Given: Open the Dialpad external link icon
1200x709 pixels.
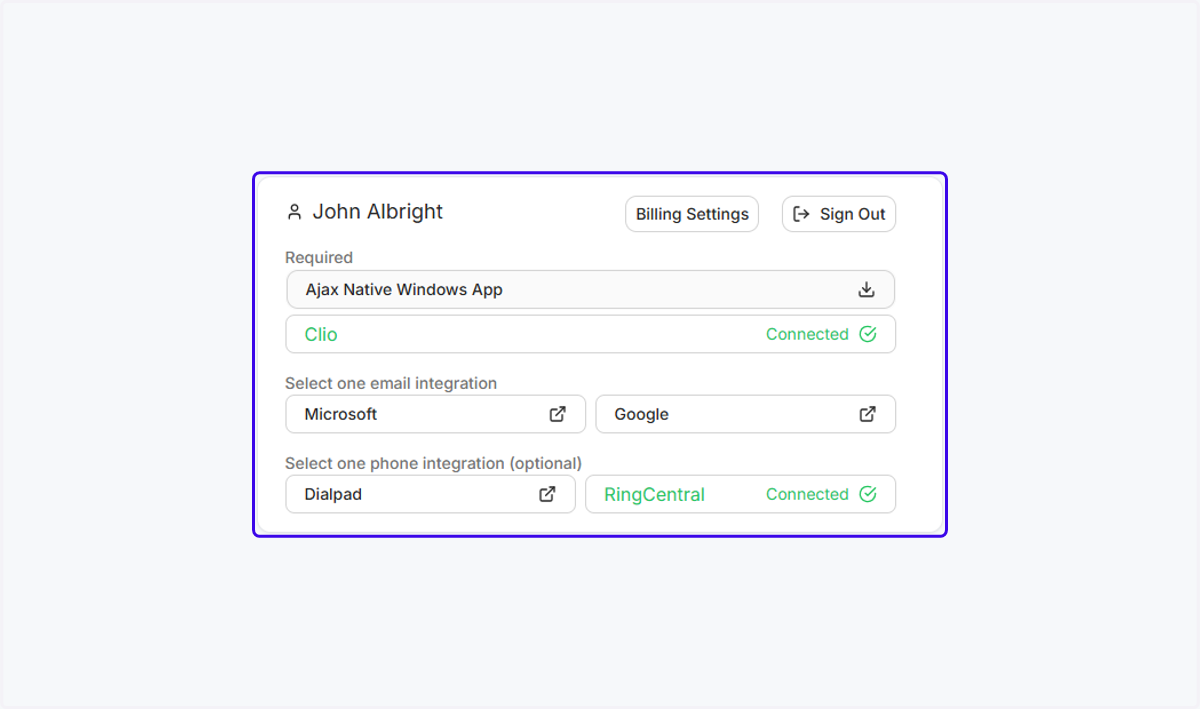Looking at the screenshot, I should 548,494.
